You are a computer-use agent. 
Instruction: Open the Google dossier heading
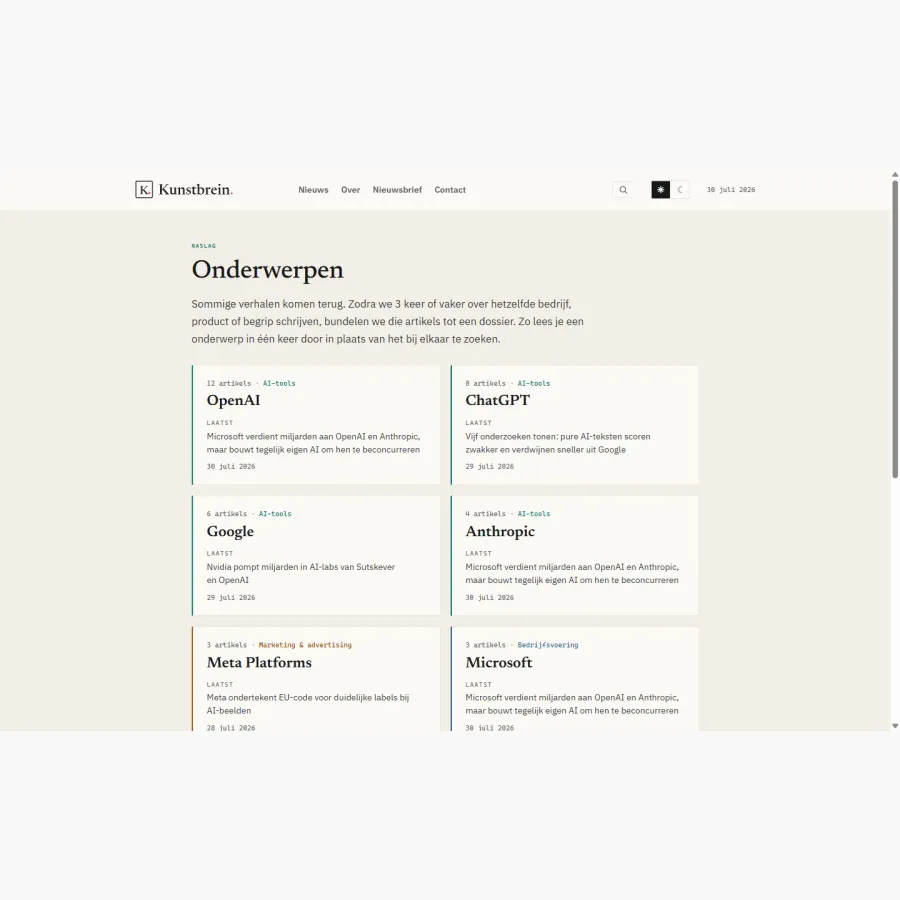coord(230,532)
